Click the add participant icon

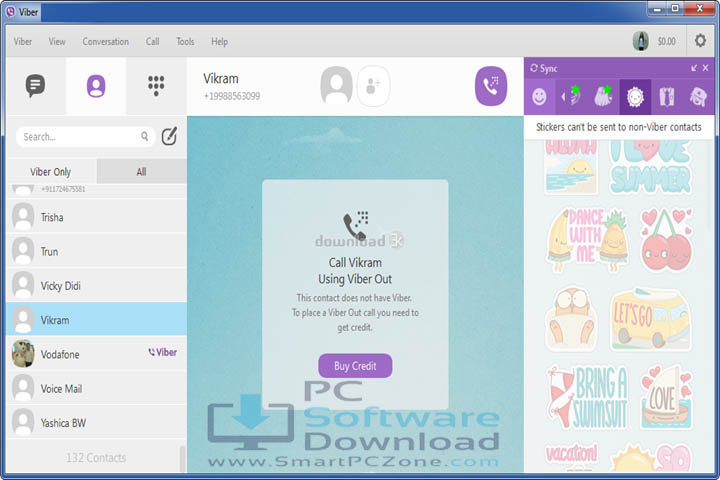pos(373,86)
